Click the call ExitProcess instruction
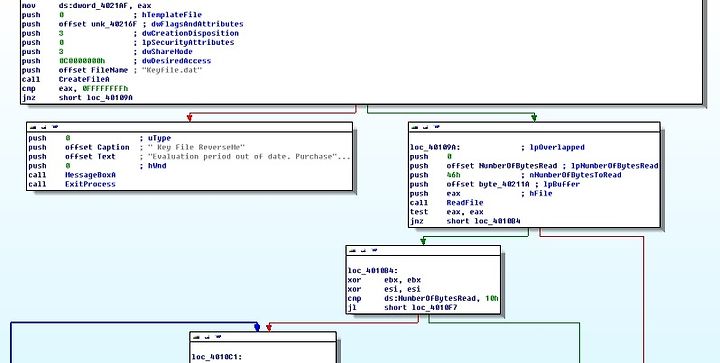Viewport: 720px width, 363px height. pos(72,184)
